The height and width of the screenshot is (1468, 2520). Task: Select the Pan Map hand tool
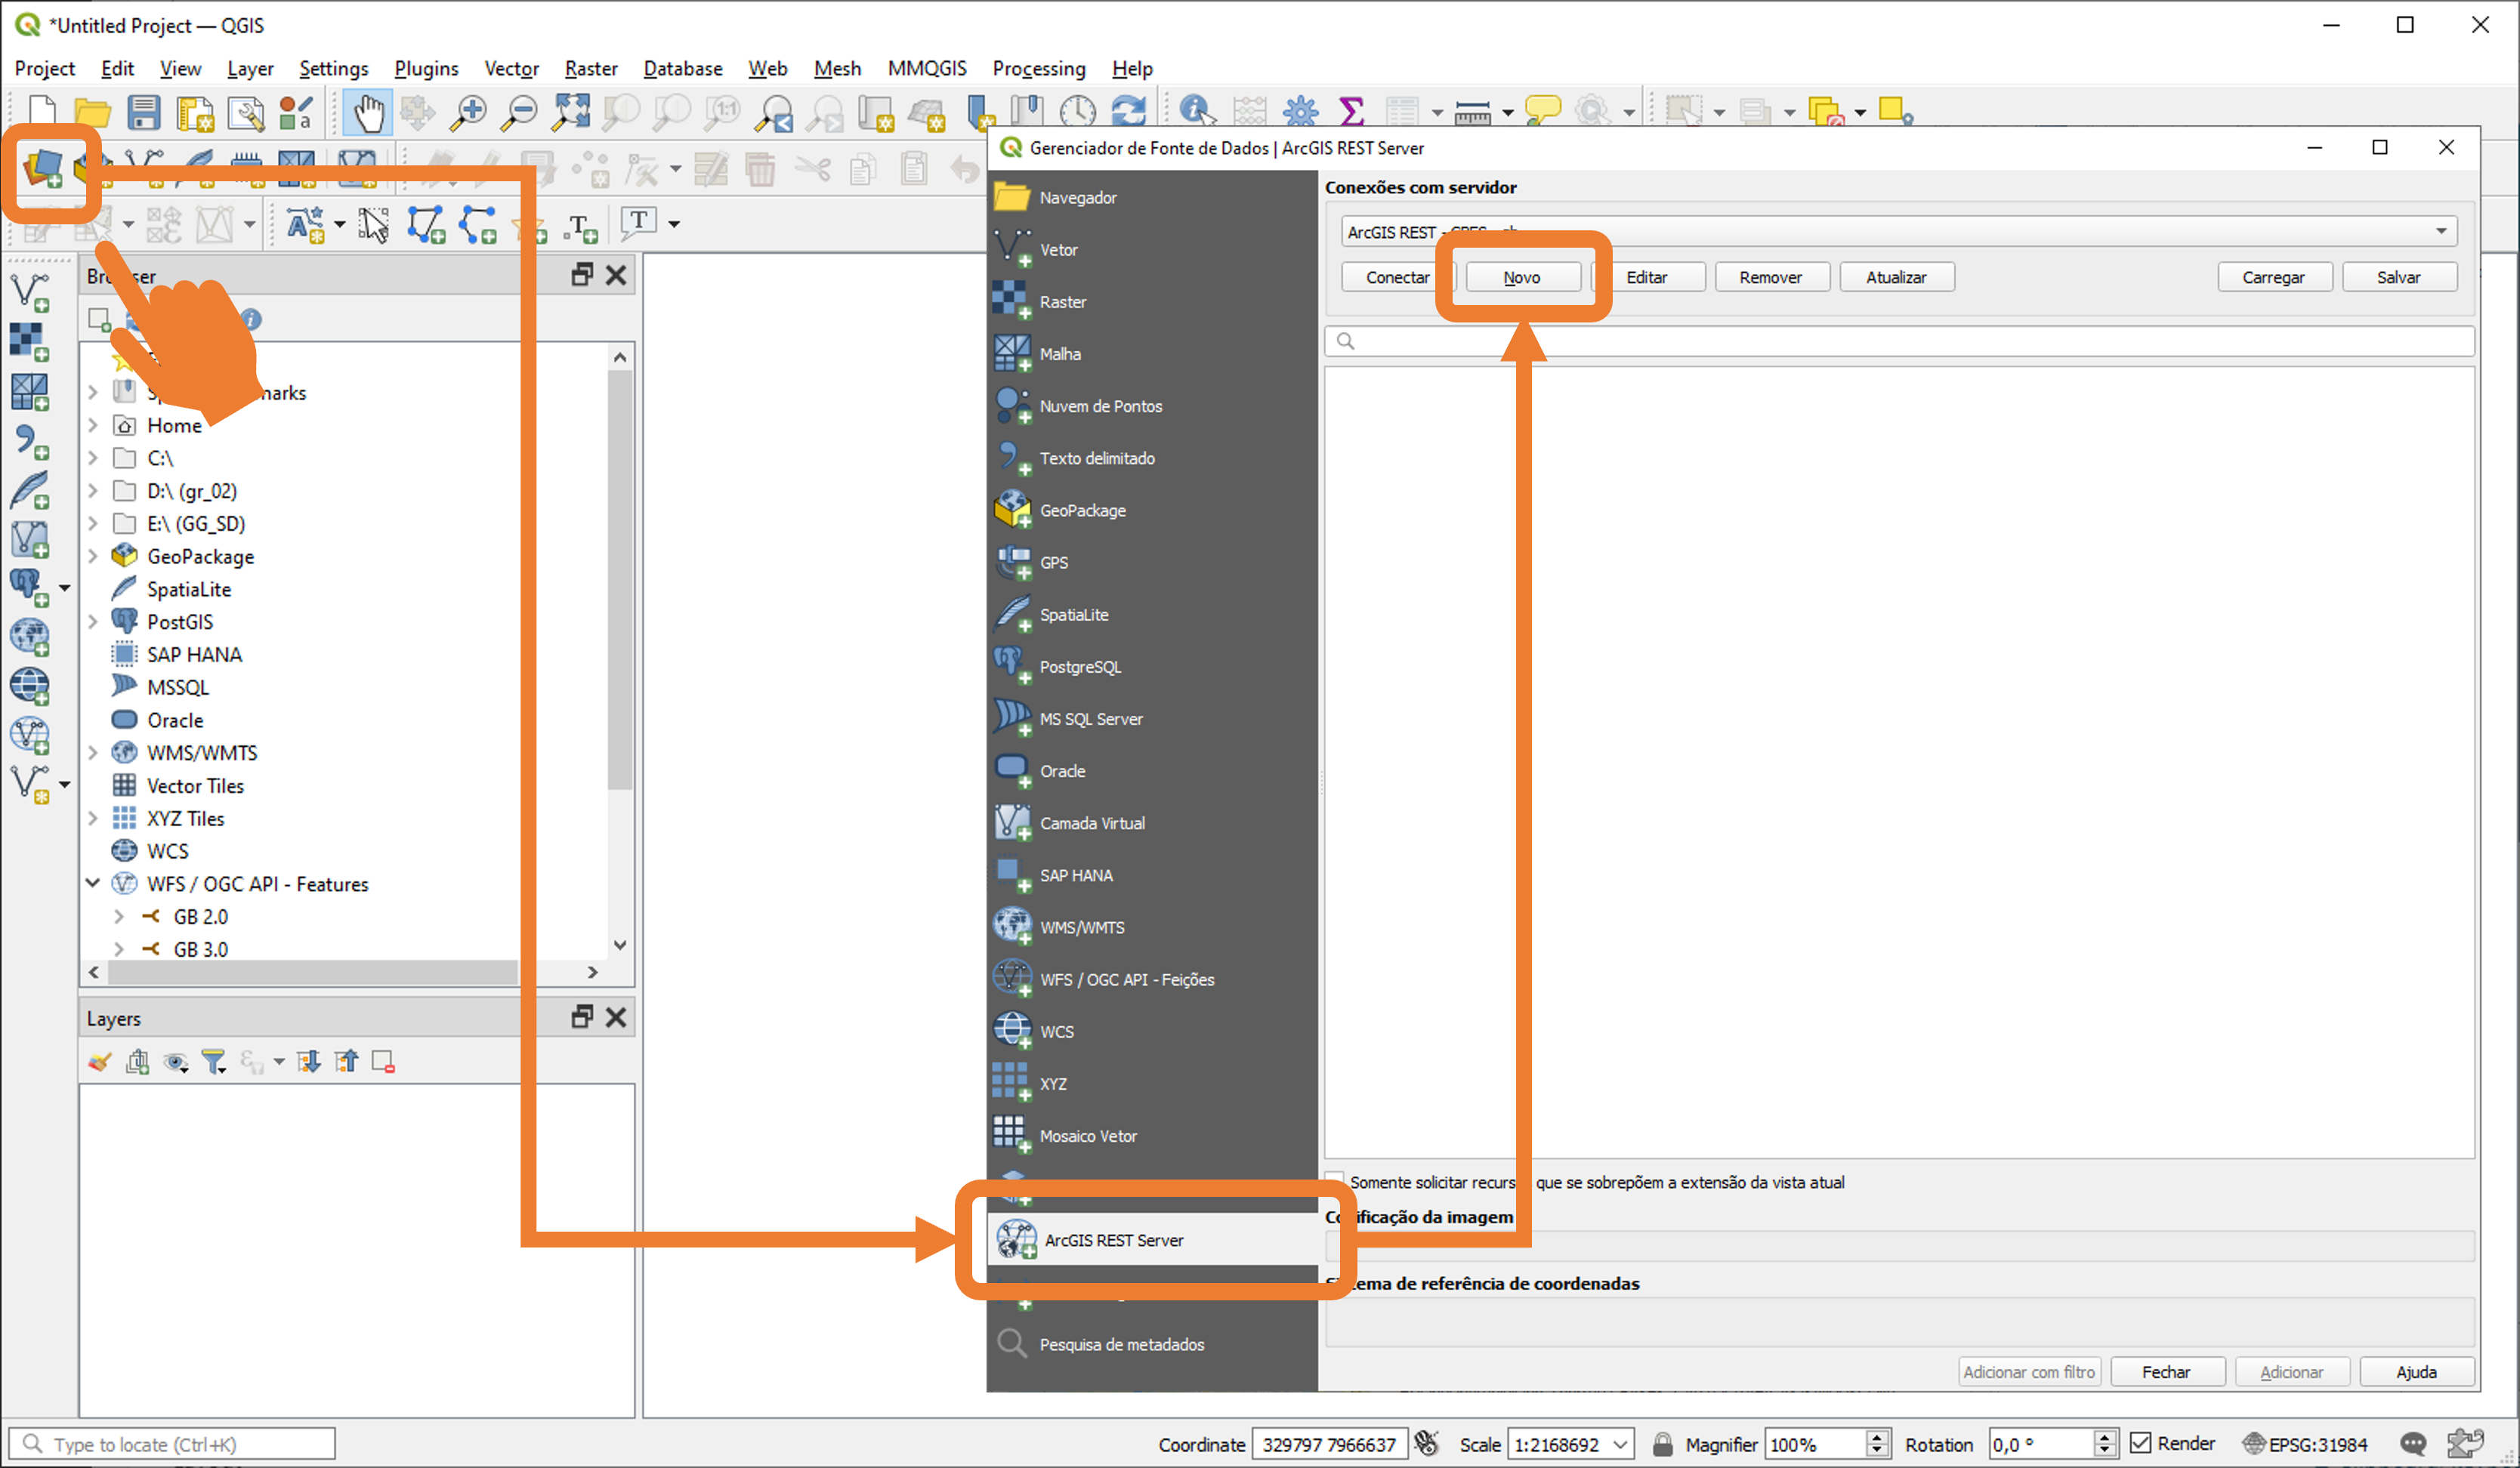coord(368,112)
